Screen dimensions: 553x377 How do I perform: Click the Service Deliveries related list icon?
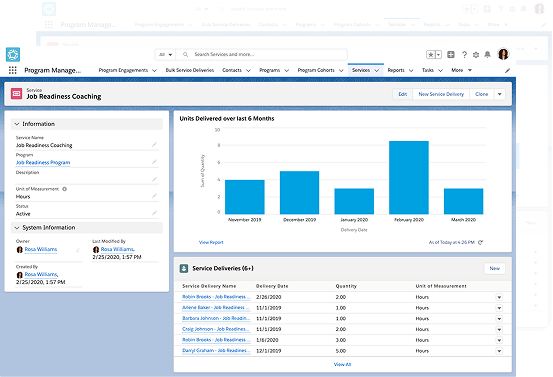(x=184, y=268)
